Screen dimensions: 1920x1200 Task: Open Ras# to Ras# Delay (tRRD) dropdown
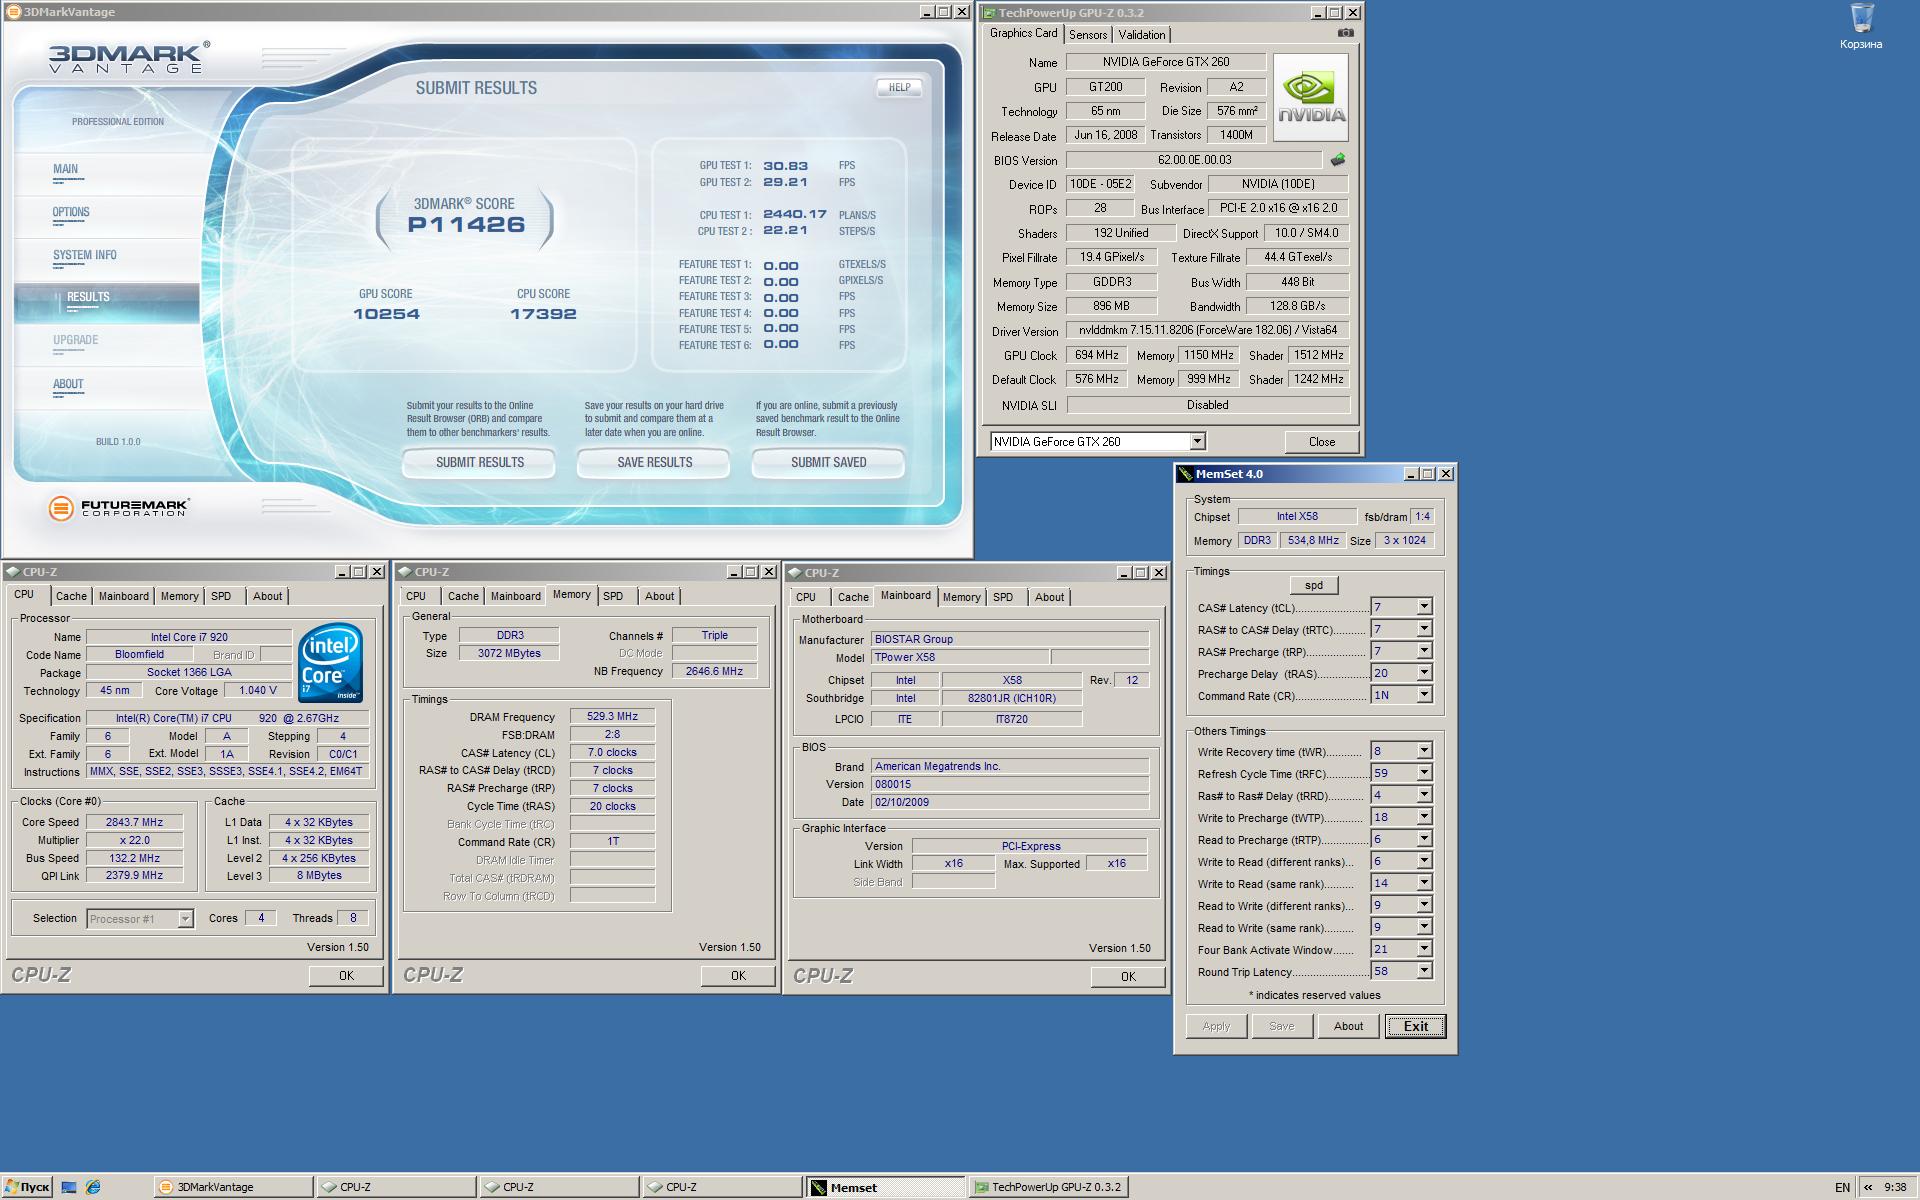[x=1424, y=795]
